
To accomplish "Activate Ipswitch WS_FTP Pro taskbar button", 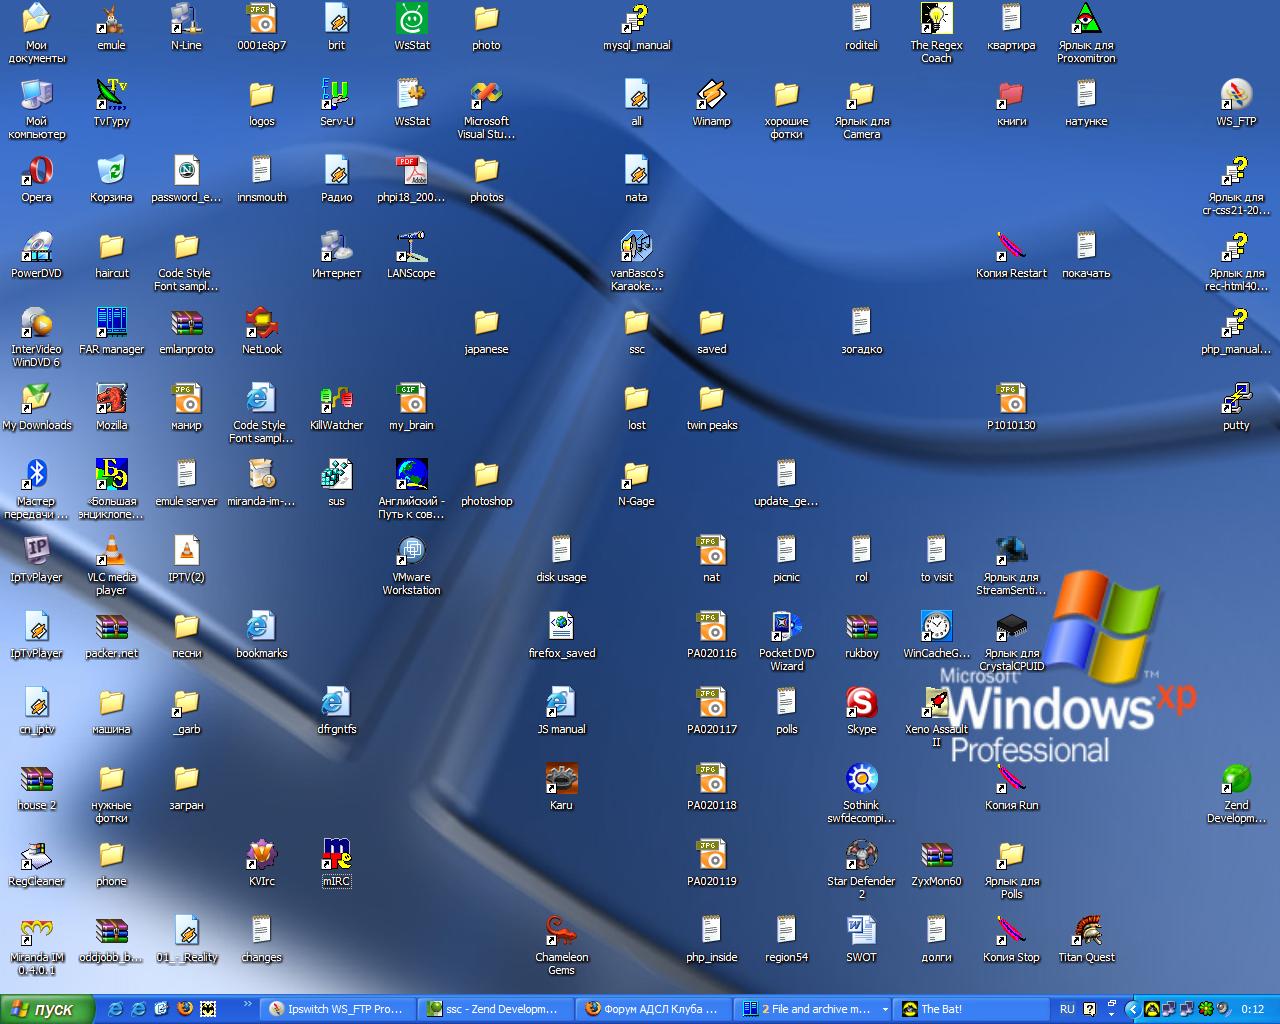I will pos(336,1009).
